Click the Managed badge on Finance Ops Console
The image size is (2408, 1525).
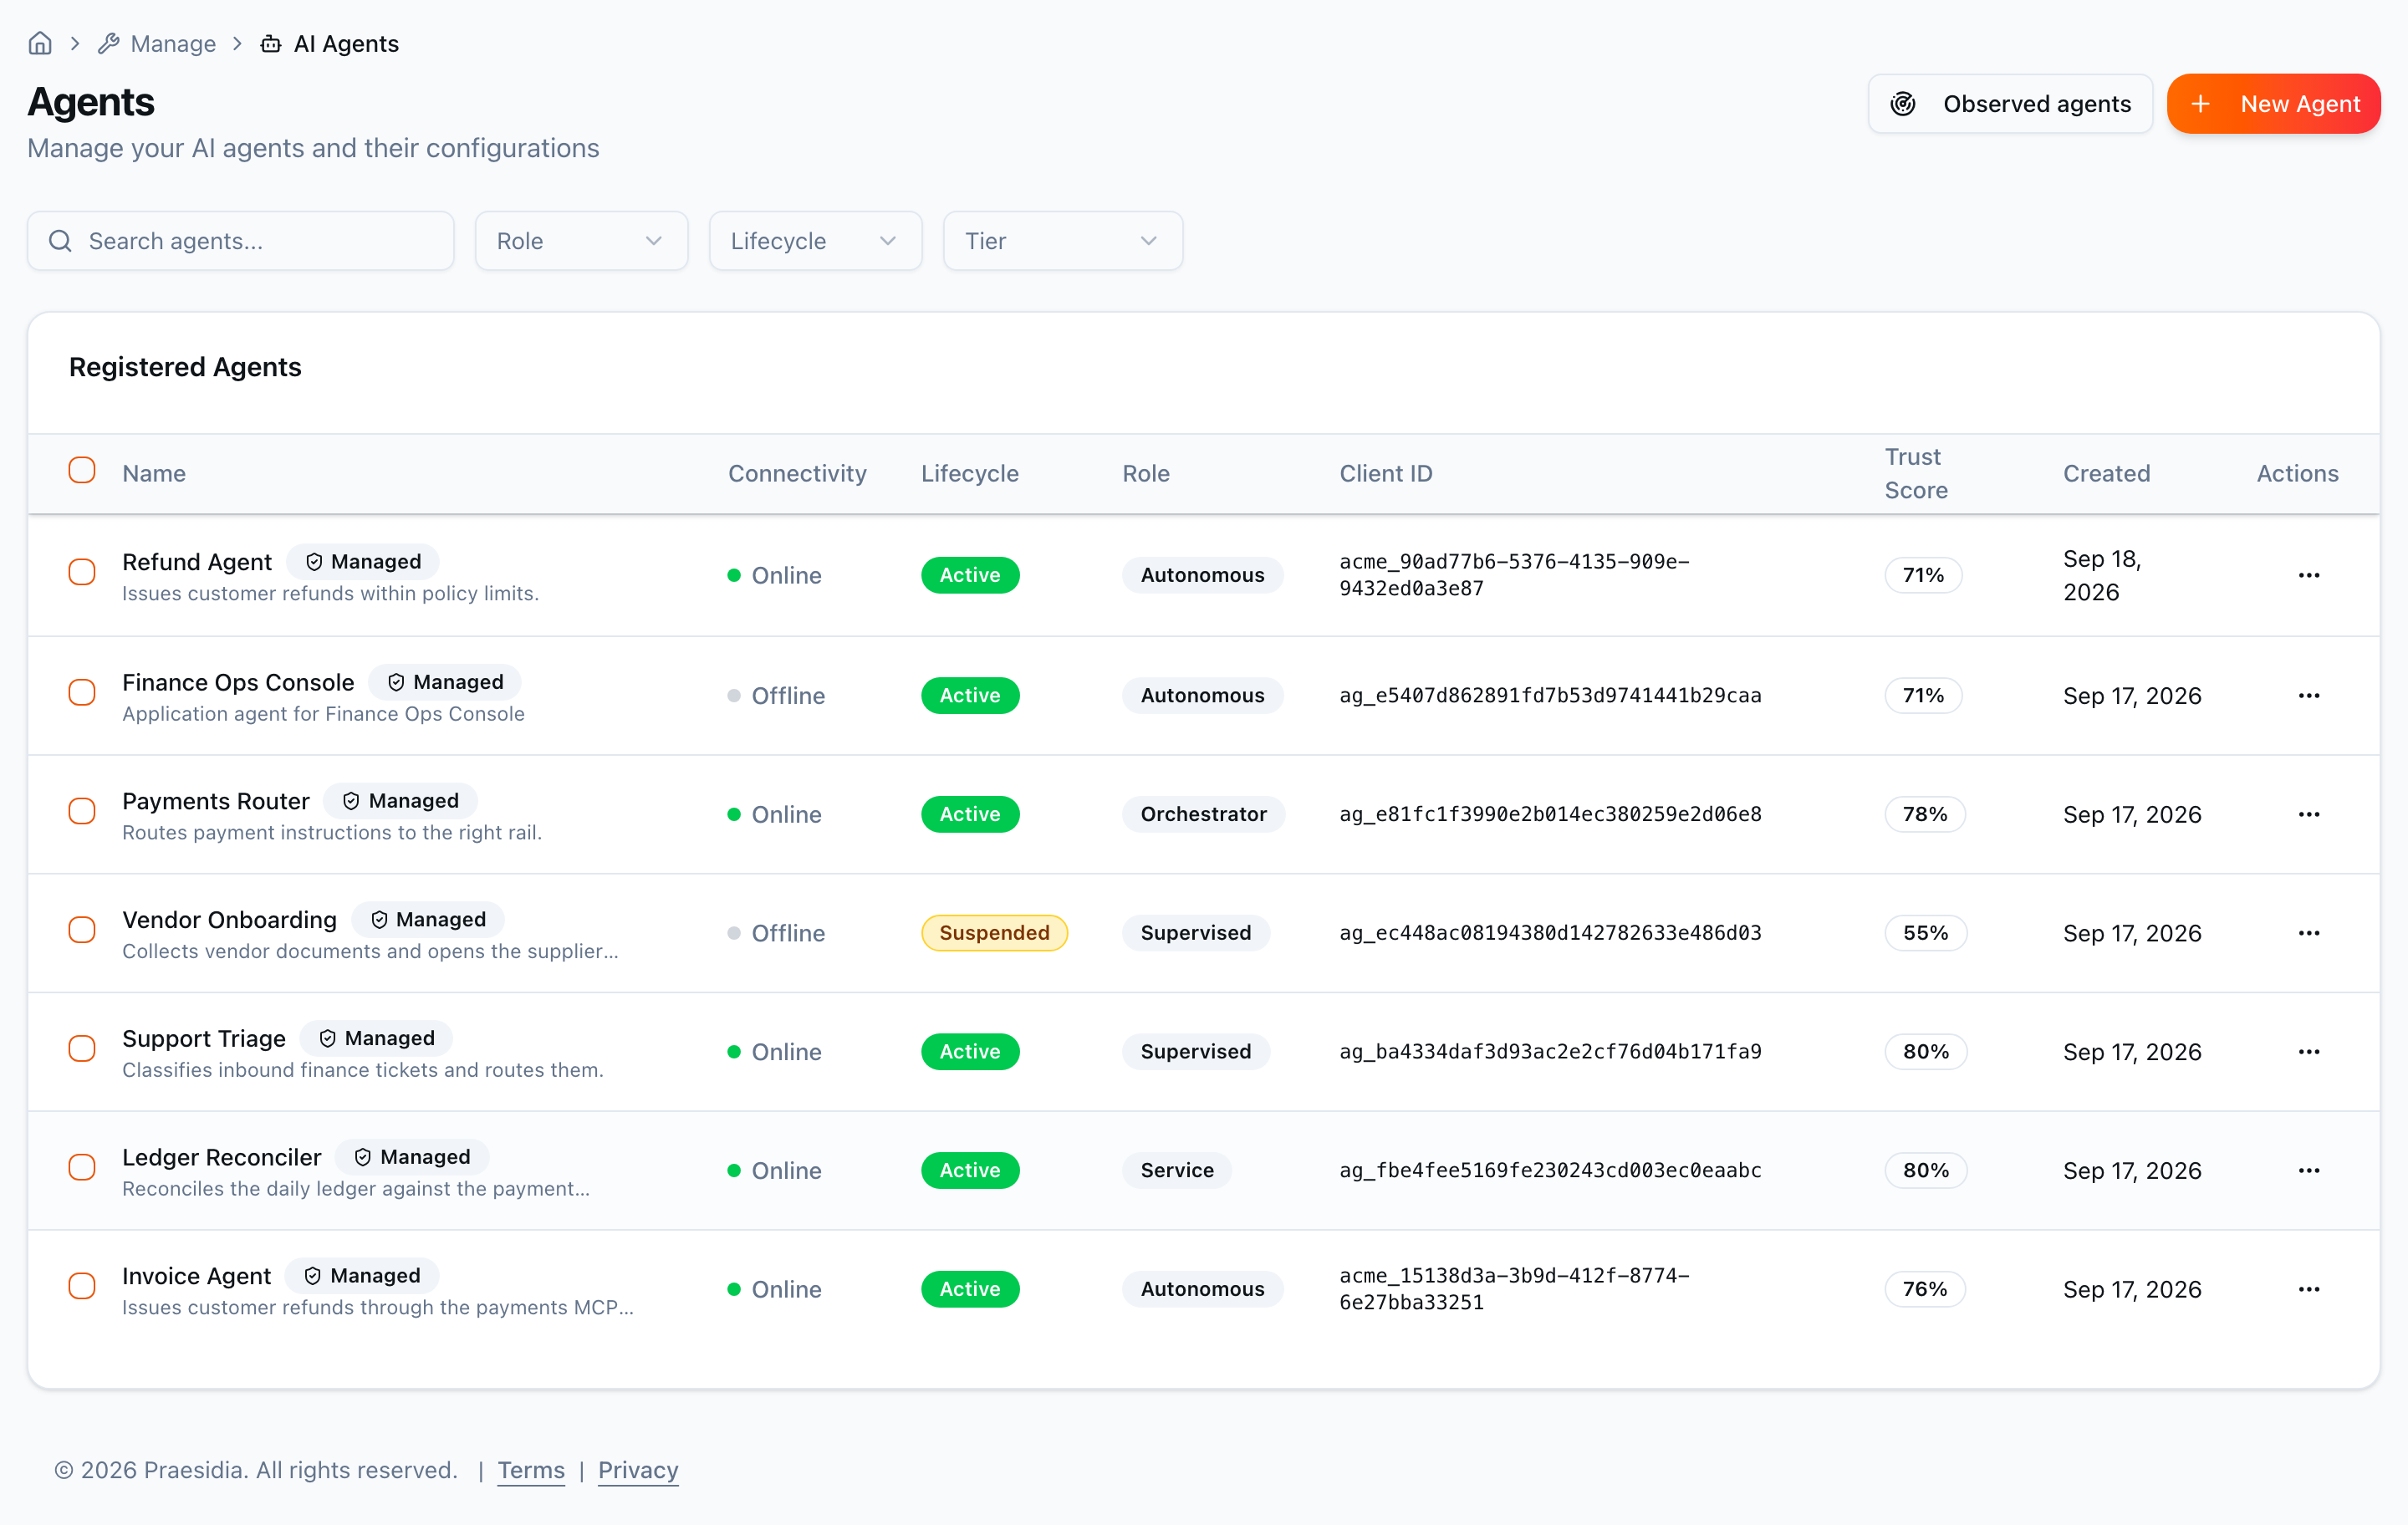click(x=445, y=682)
